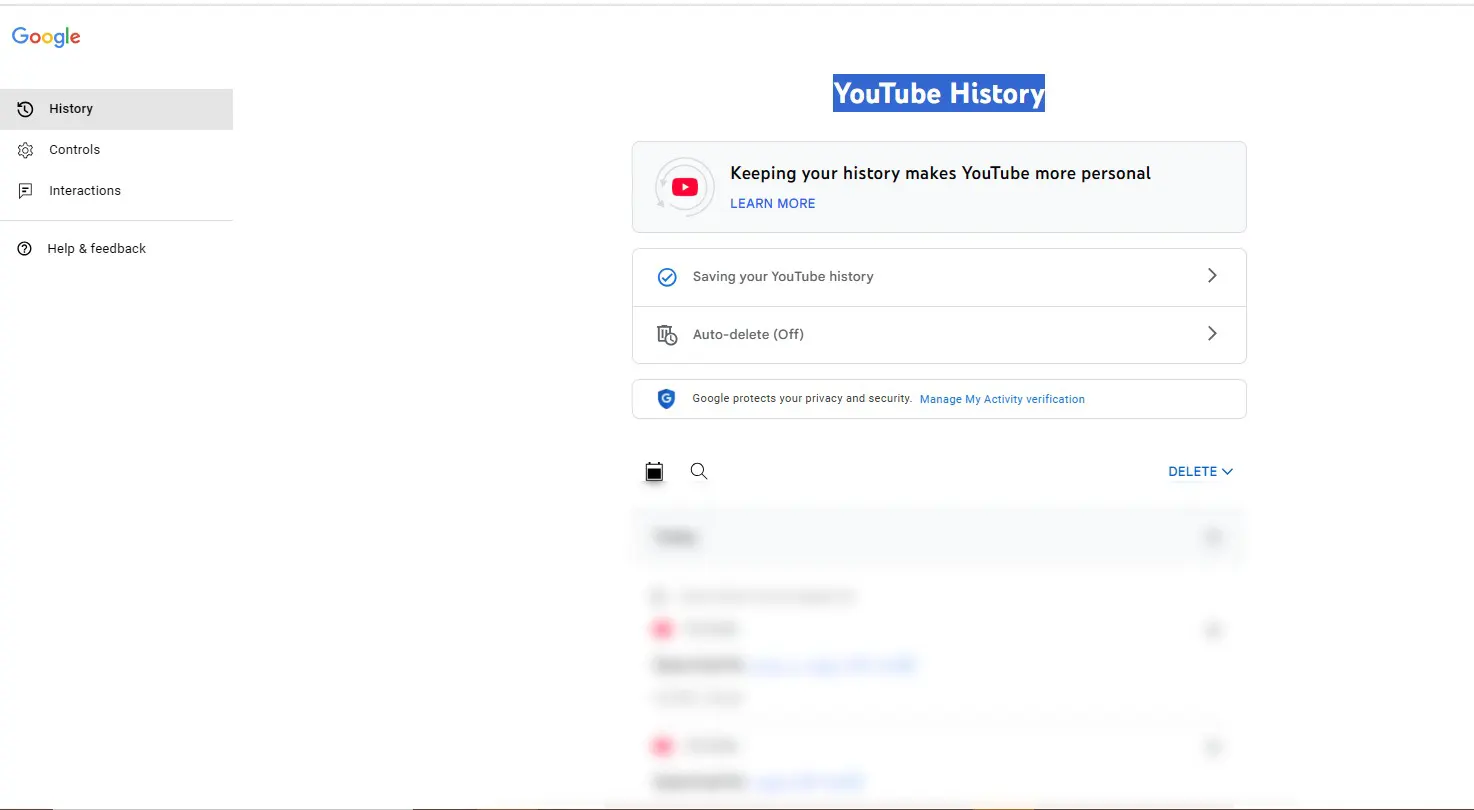Click the magnifying glass search icon
Viewport: 1474px width, 810px height.
[x=699, y=471]
